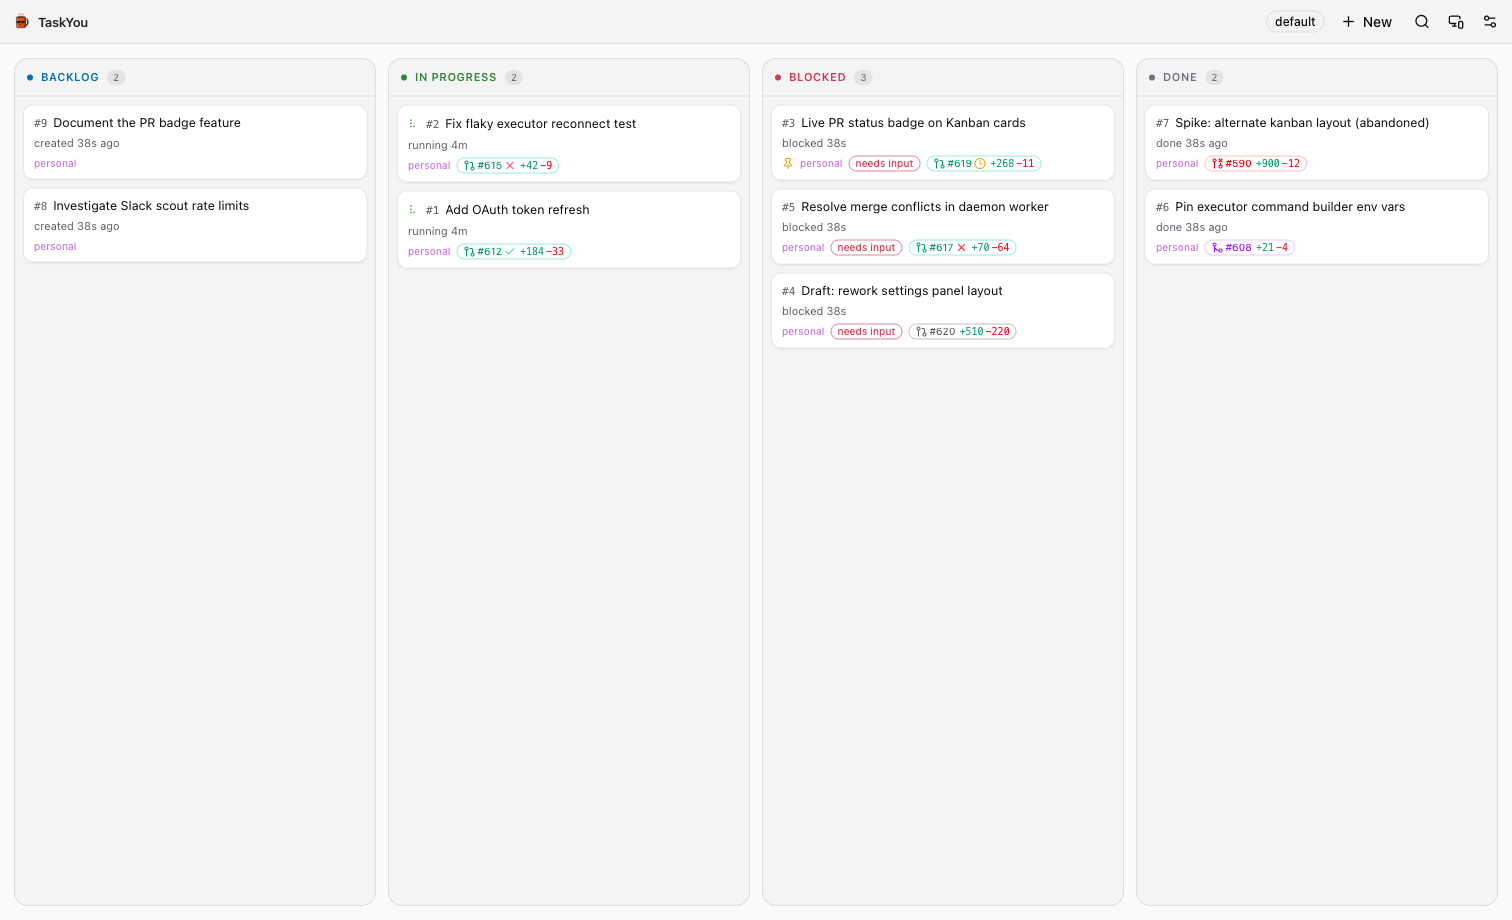
Task: Click needs input tag on task #4
Action: point(866,332)
